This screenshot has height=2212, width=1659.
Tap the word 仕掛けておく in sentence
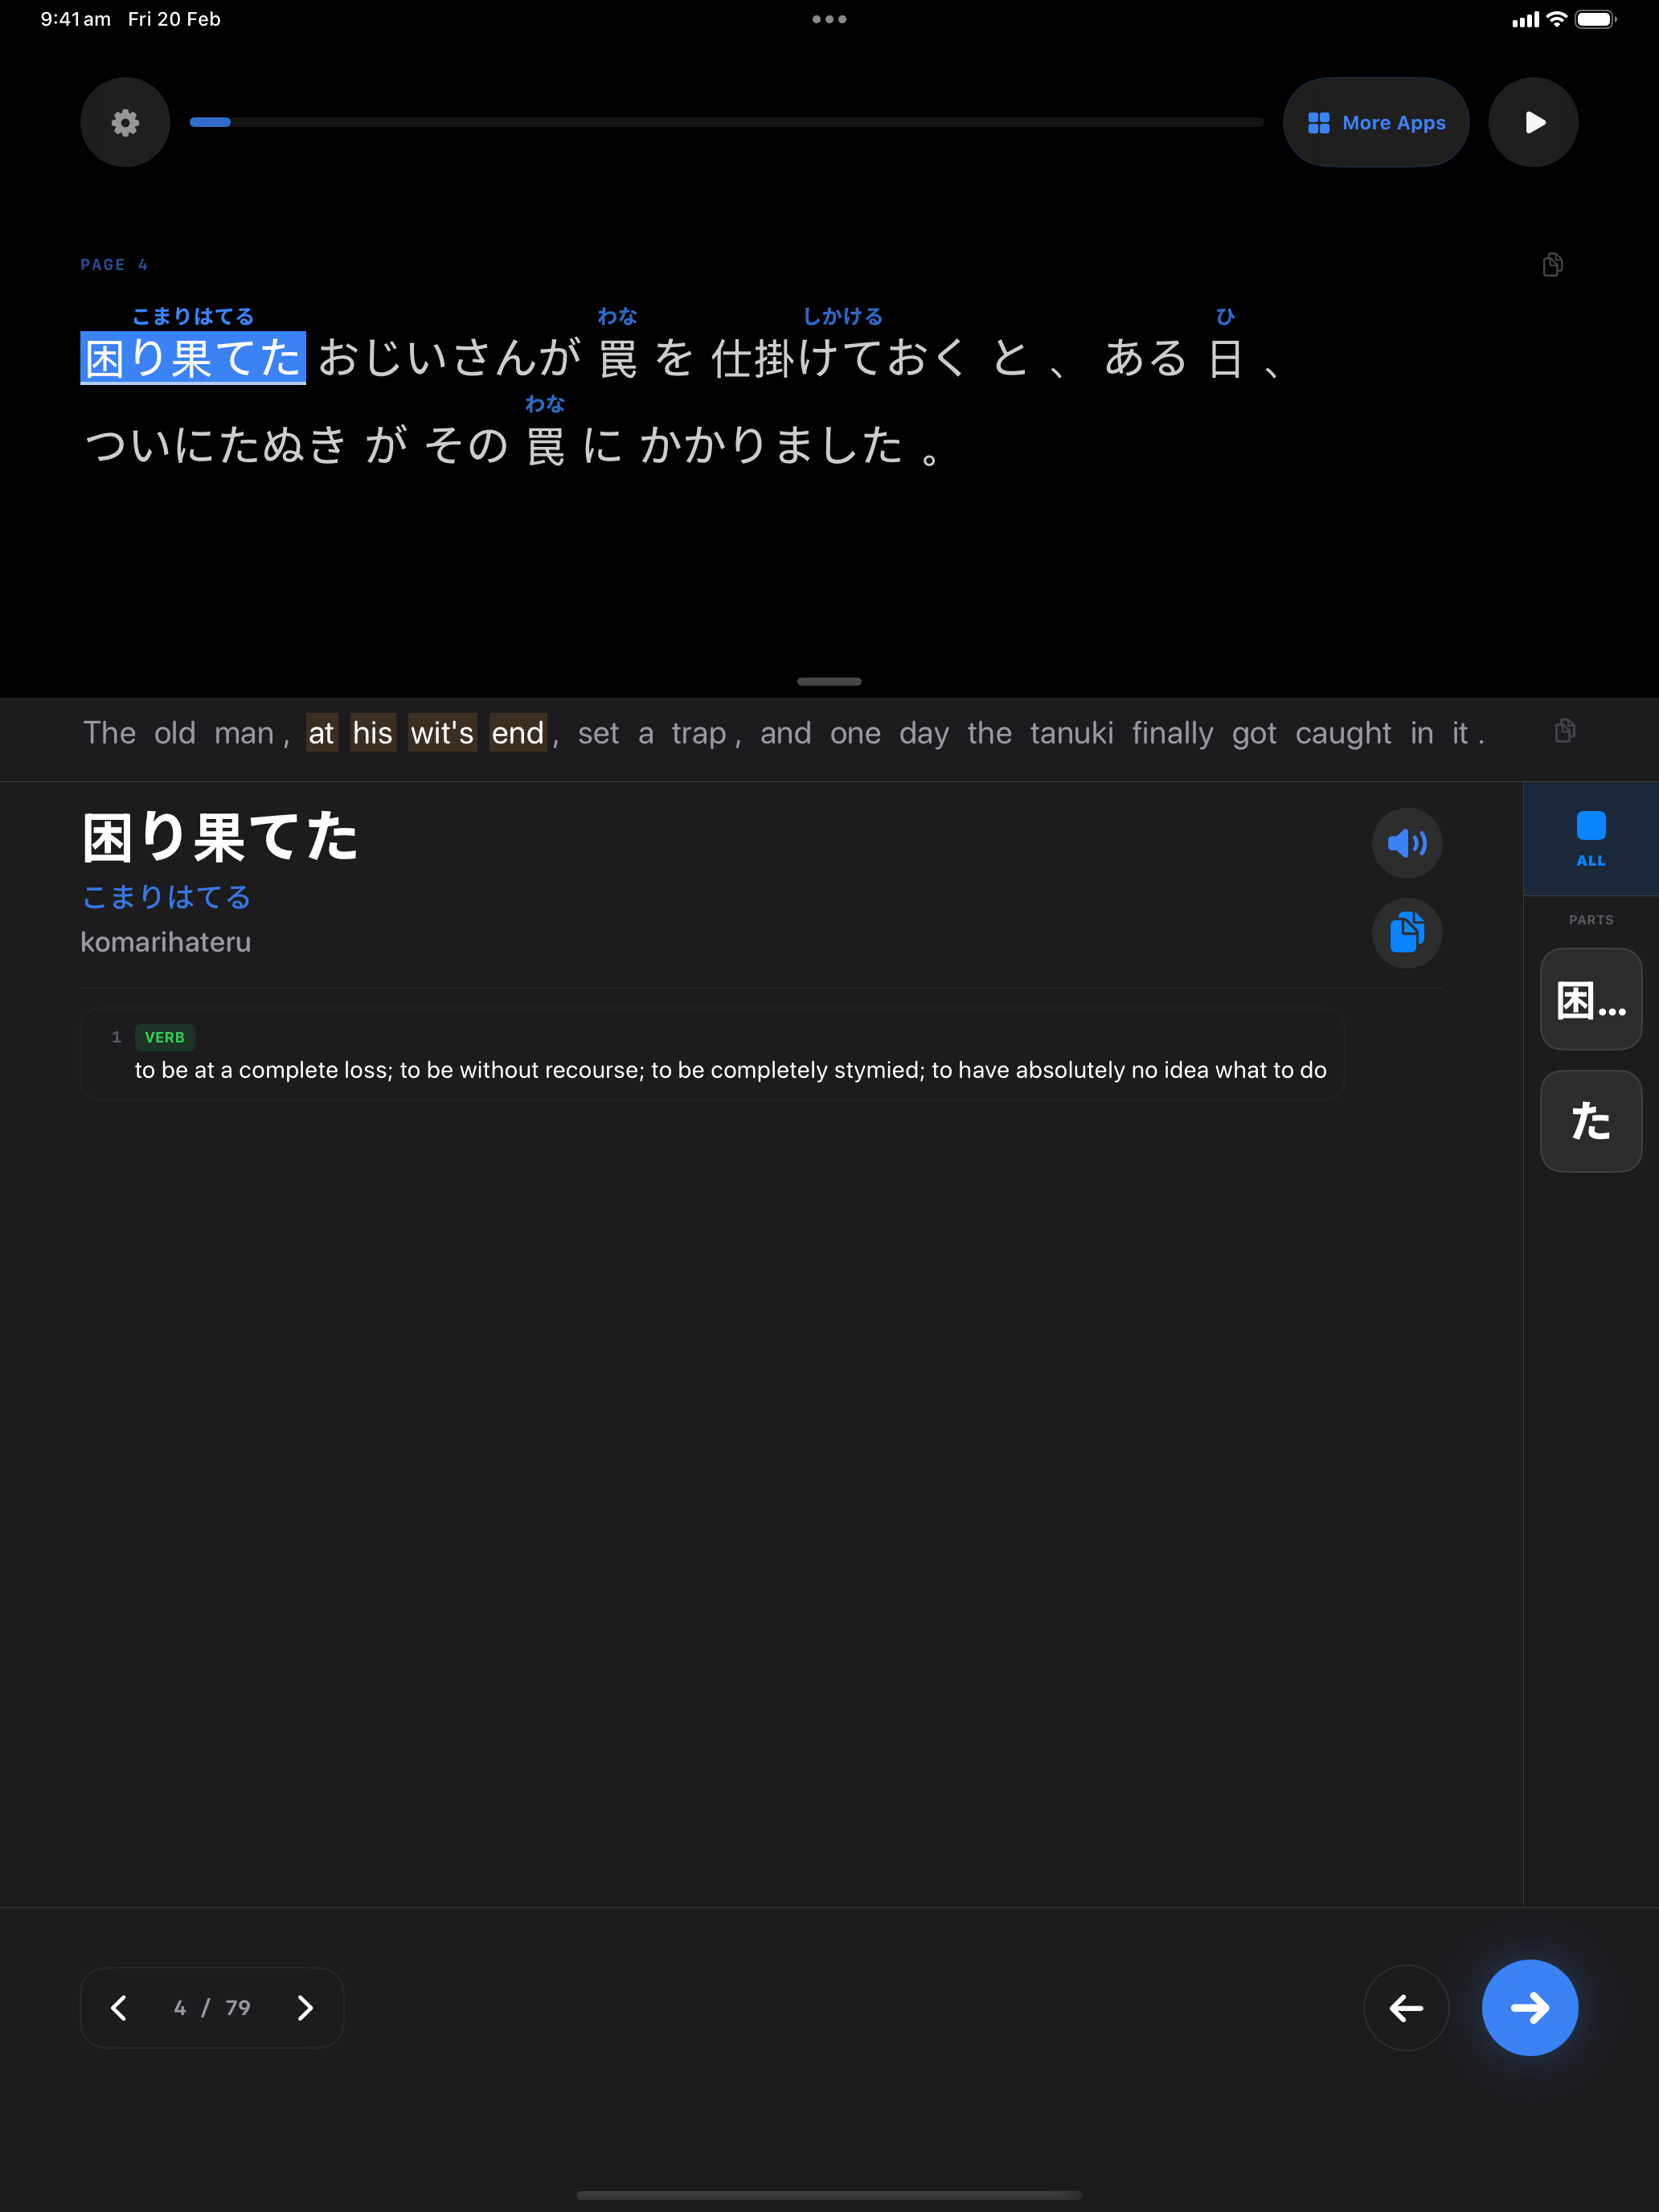coord(838,358)
